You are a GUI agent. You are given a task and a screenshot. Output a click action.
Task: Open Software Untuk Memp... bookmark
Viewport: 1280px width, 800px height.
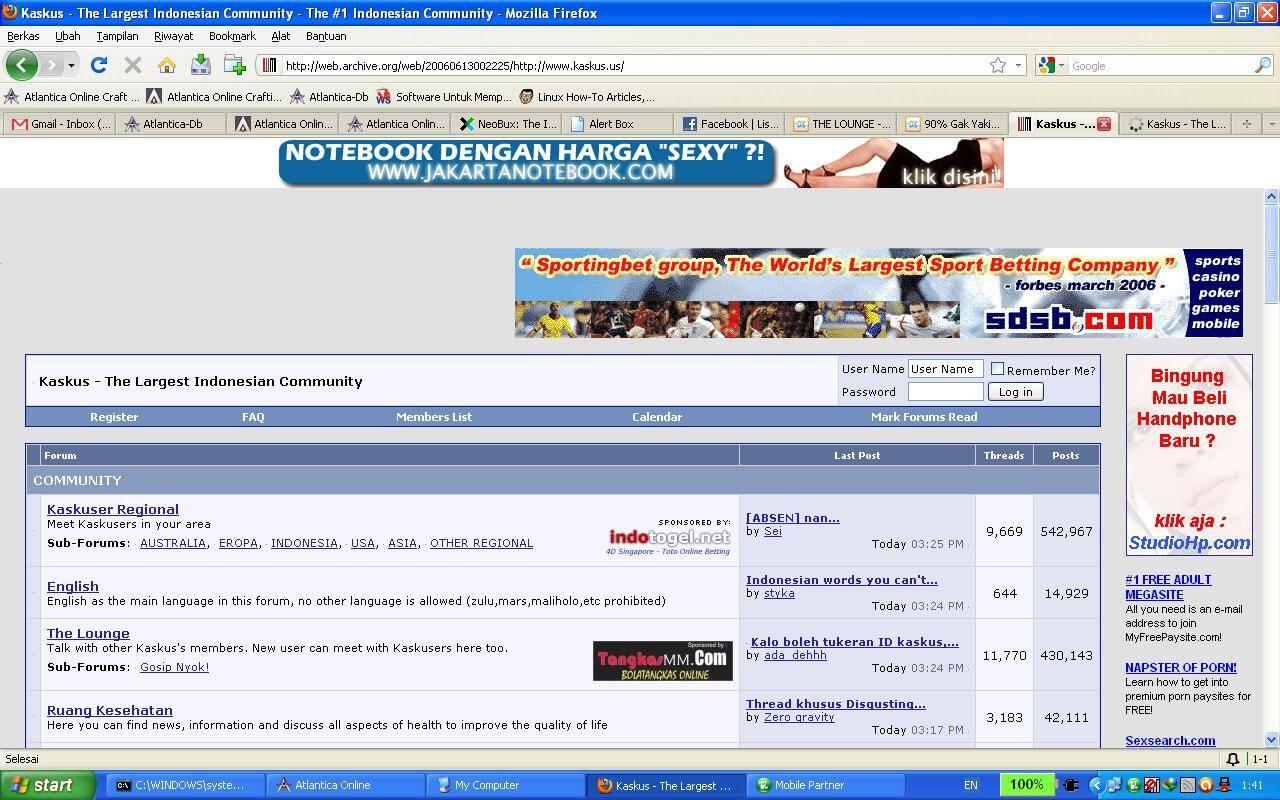click(x=444, y=97)
